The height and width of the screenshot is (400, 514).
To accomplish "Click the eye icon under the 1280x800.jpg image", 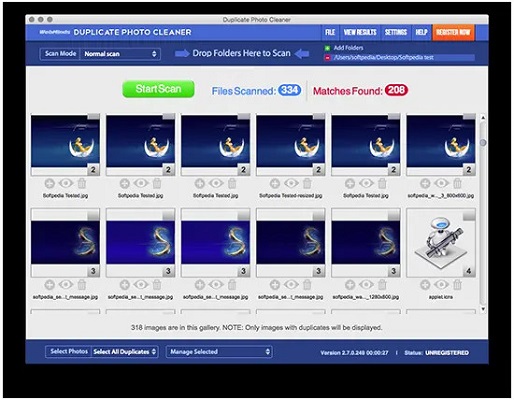I will point(366,285).
